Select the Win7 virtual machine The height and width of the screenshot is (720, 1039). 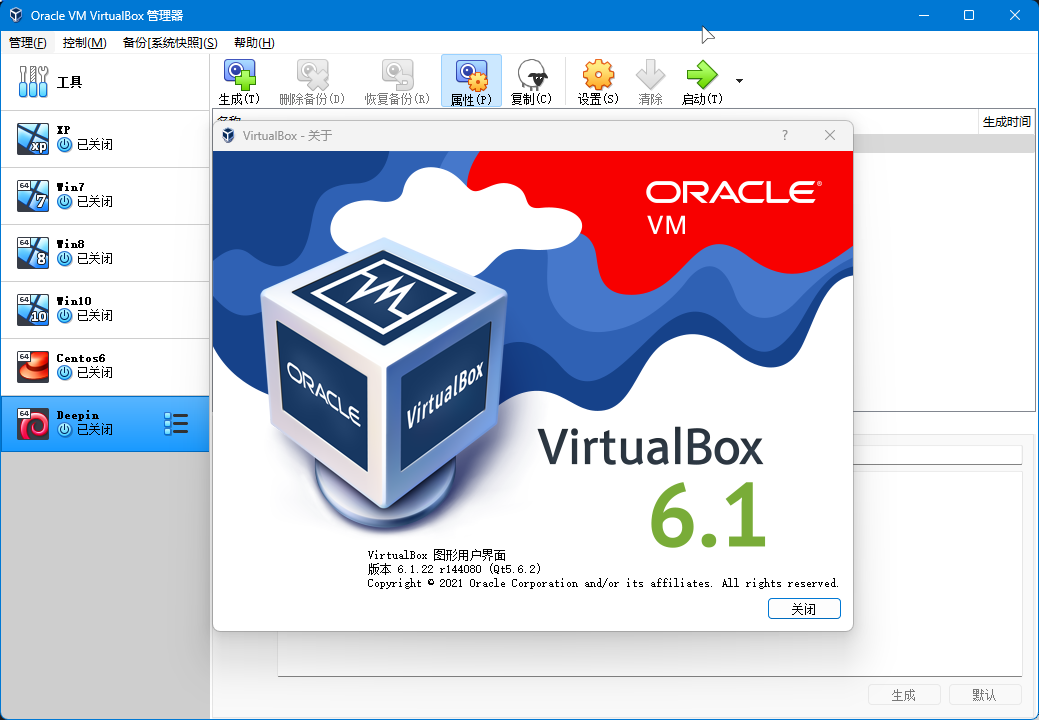point(105,196)
